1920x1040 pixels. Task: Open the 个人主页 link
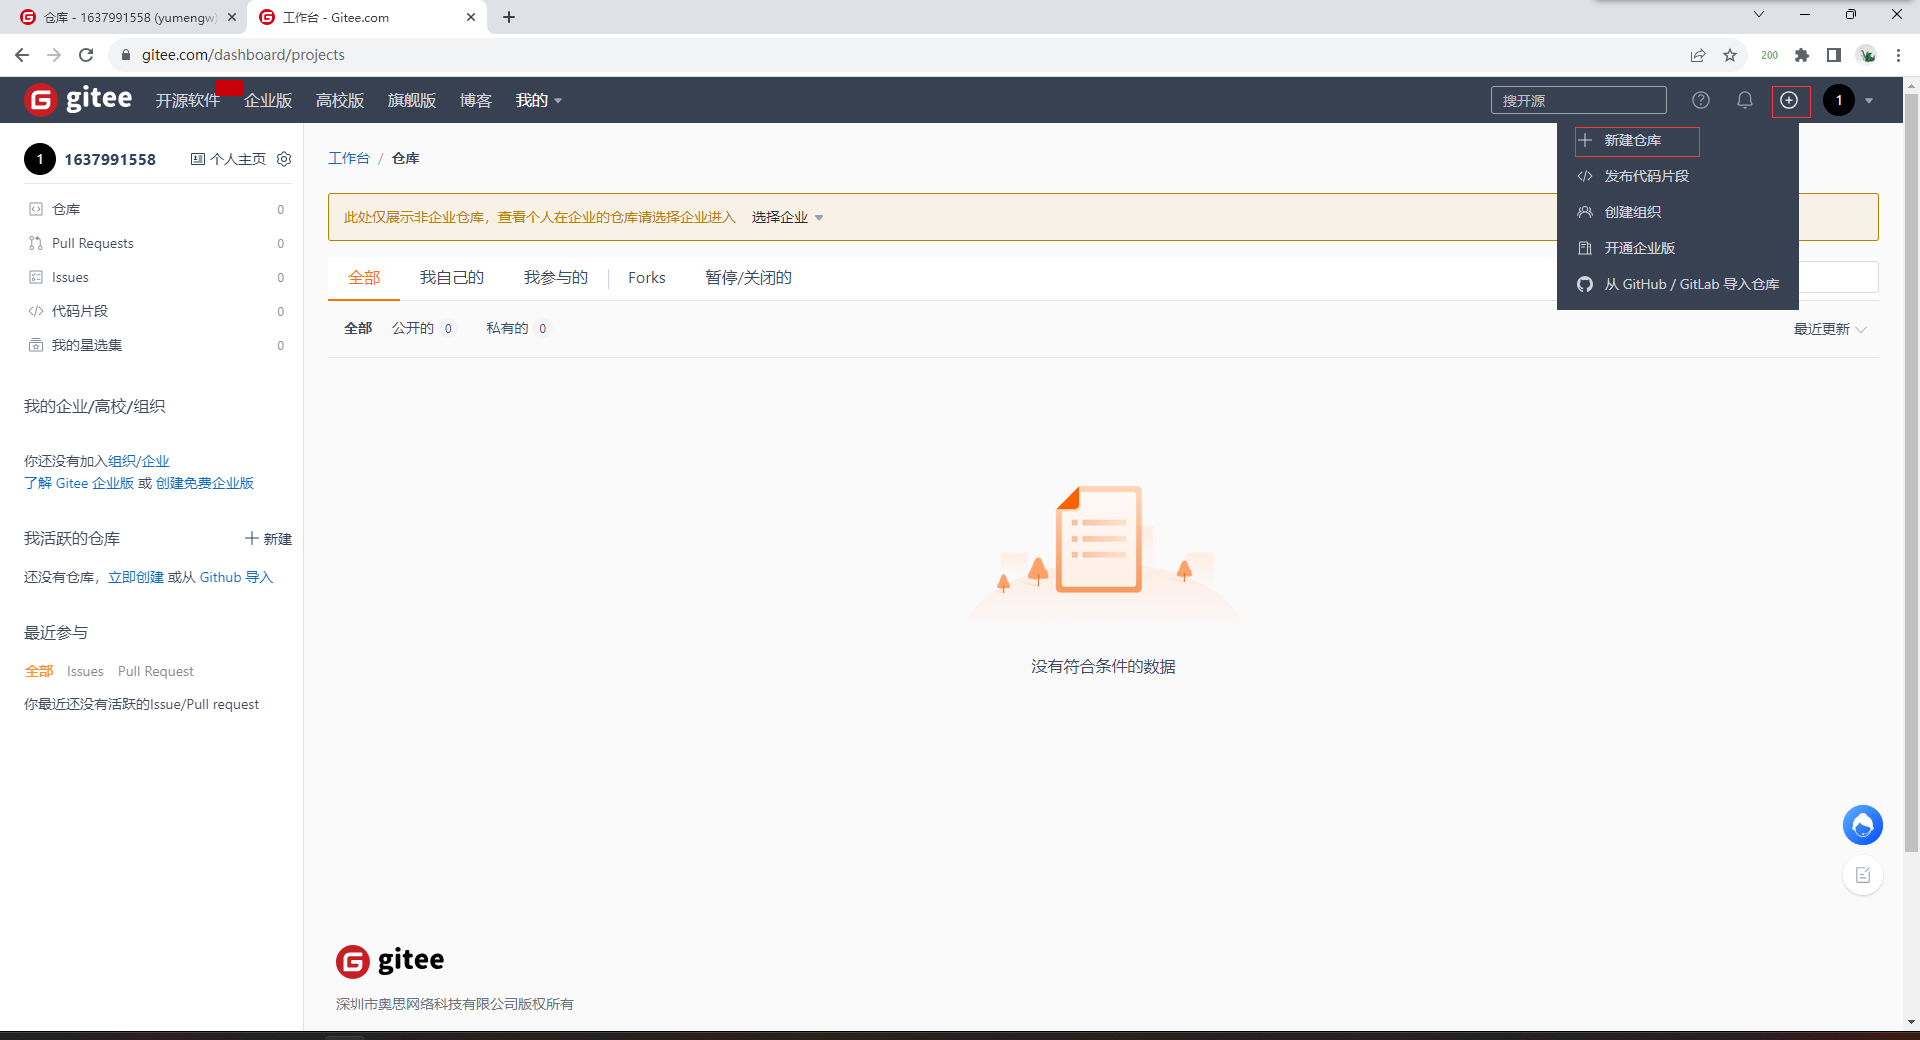[229, 159]
